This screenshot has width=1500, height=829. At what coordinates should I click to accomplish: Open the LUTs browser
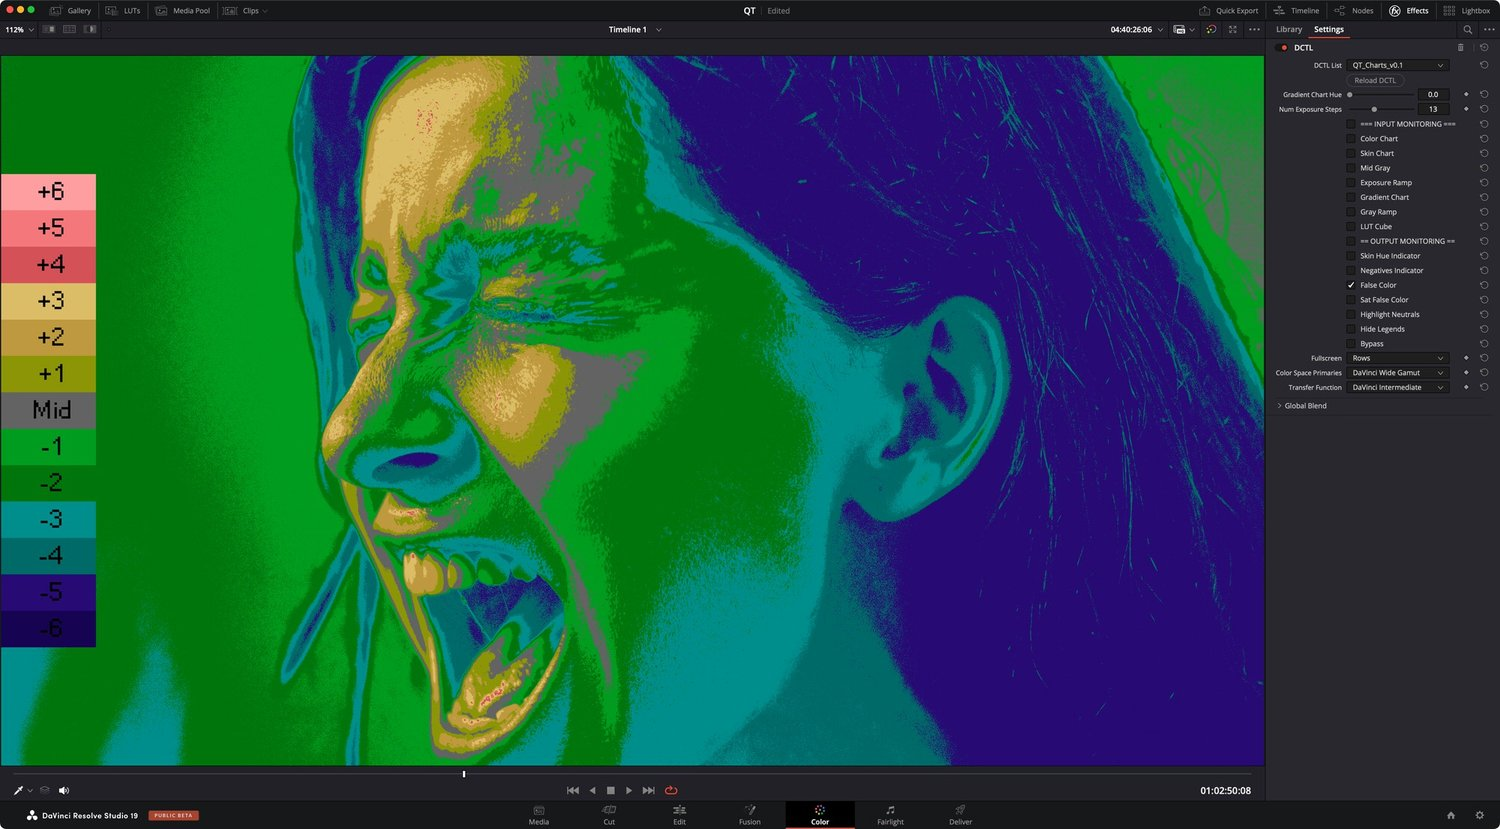(123, 10)
